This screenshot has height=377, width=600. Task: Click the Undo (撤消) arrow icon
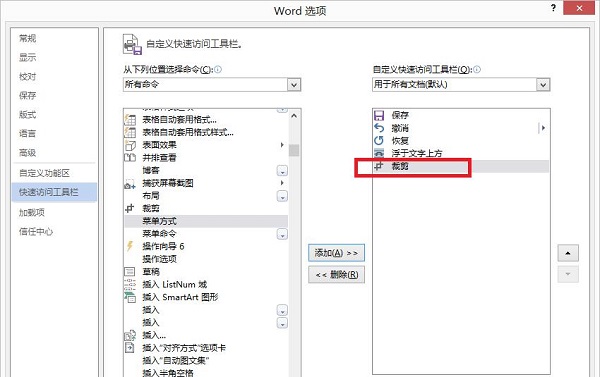379,128
